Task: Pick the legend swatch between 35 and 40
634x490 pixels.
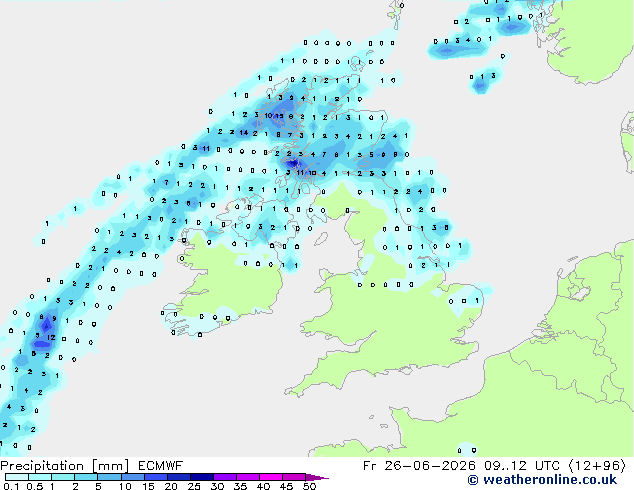Action: 247,477
